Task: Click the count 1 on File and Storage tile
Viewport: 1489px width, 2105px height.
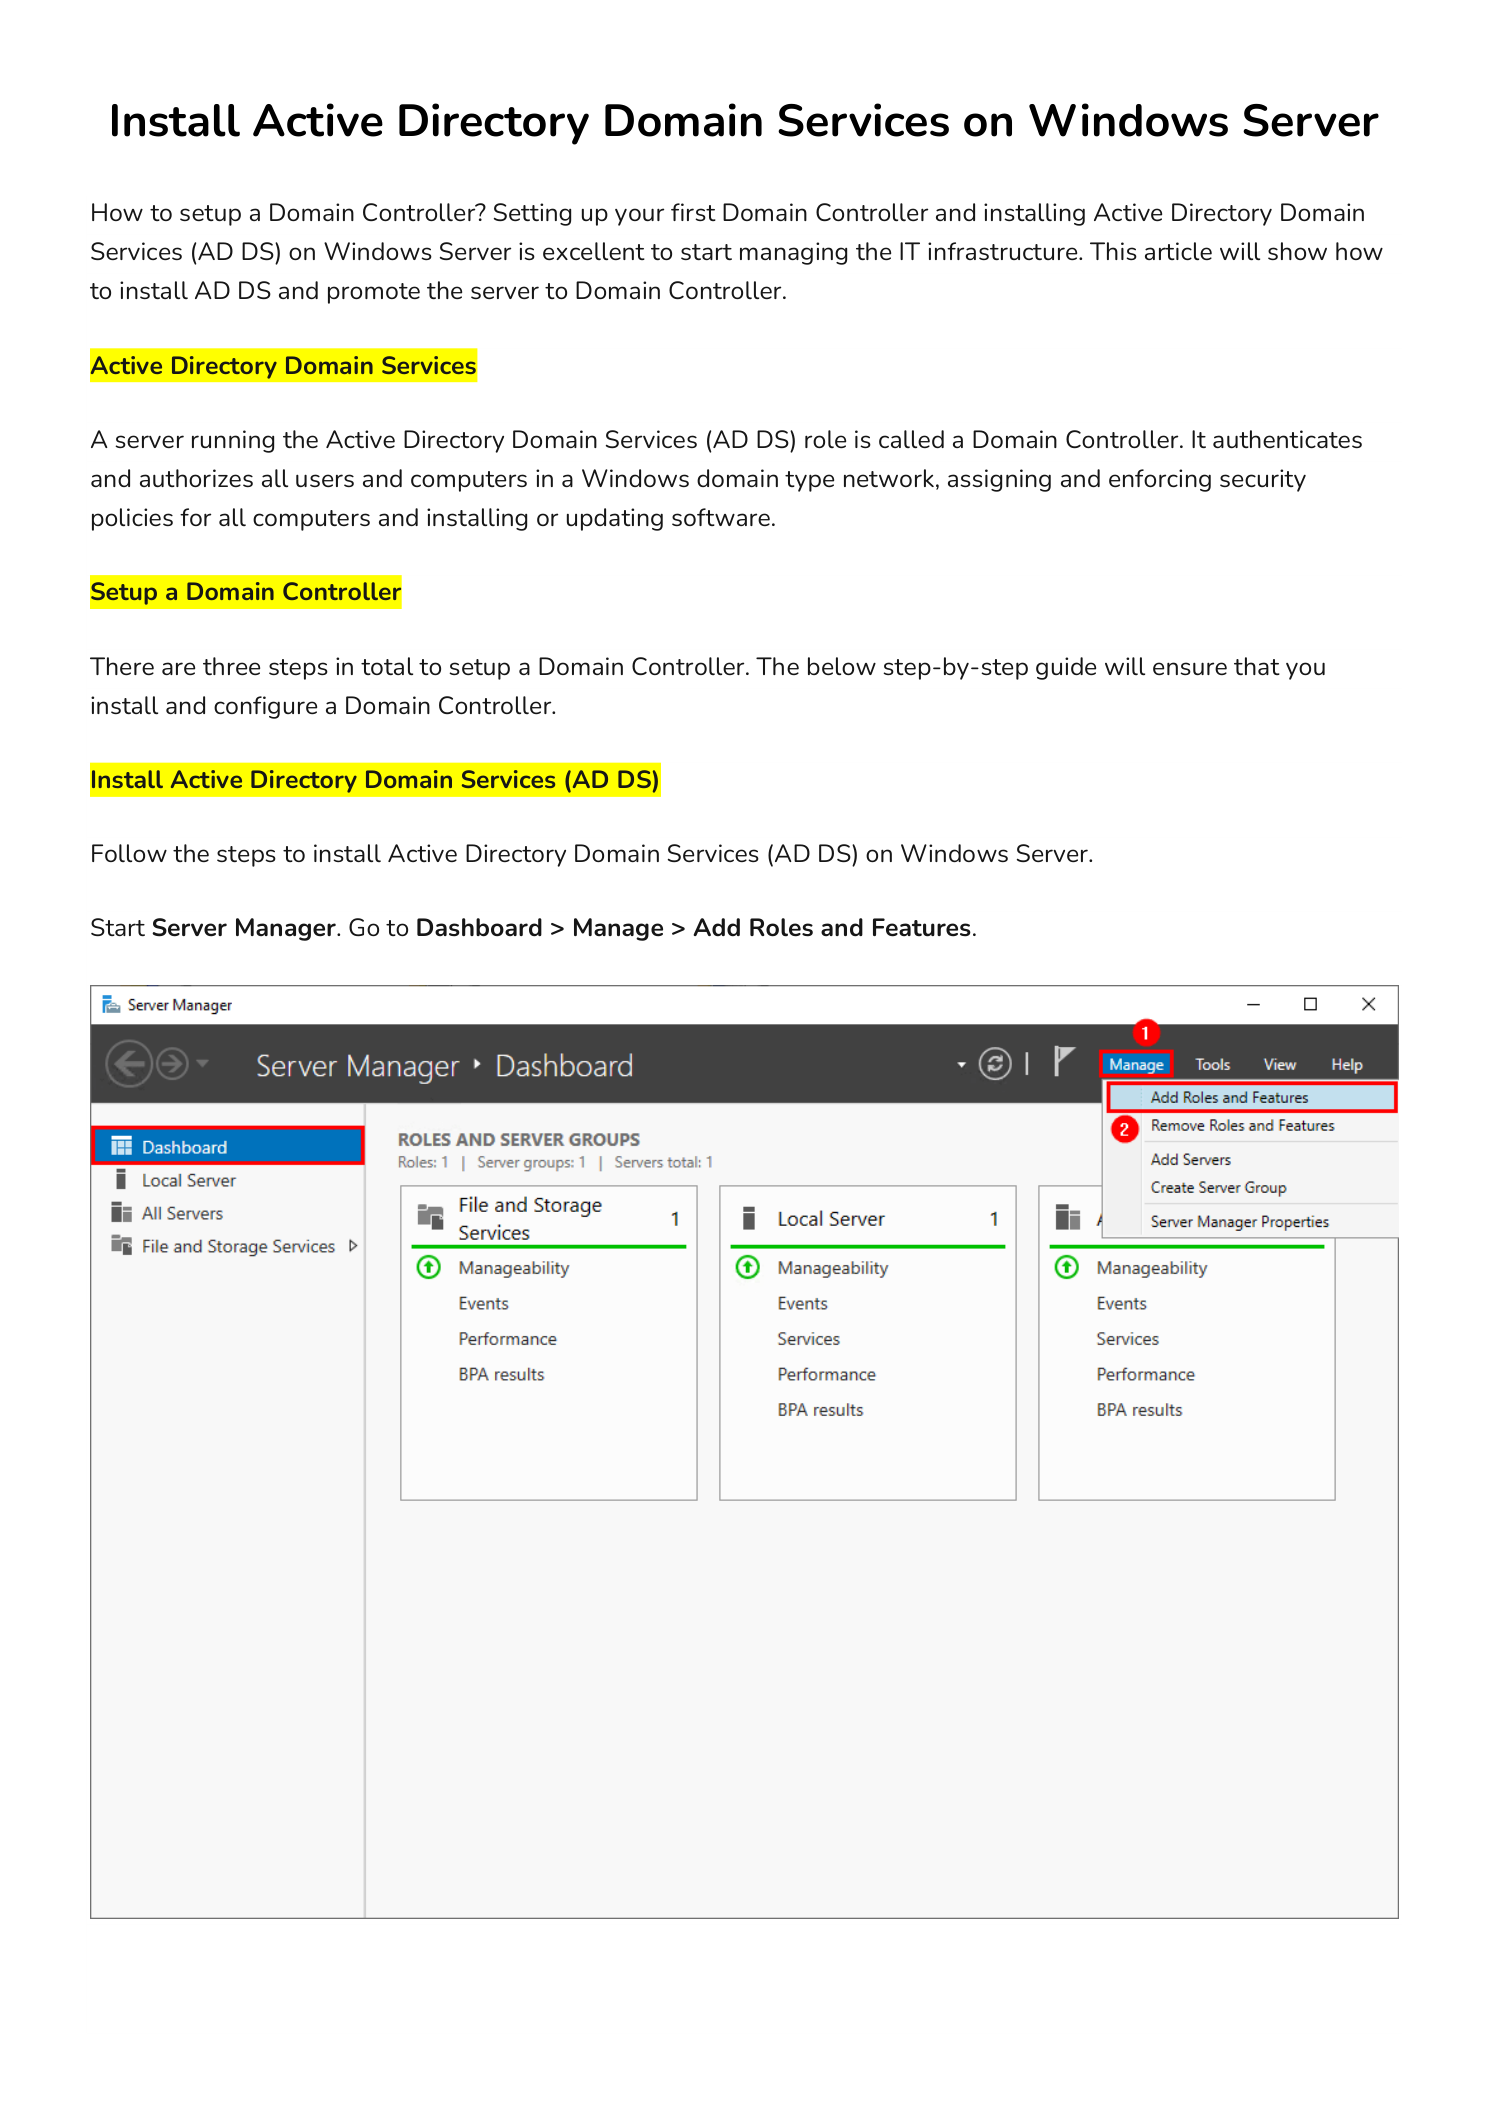Action: coord(675,1219)
